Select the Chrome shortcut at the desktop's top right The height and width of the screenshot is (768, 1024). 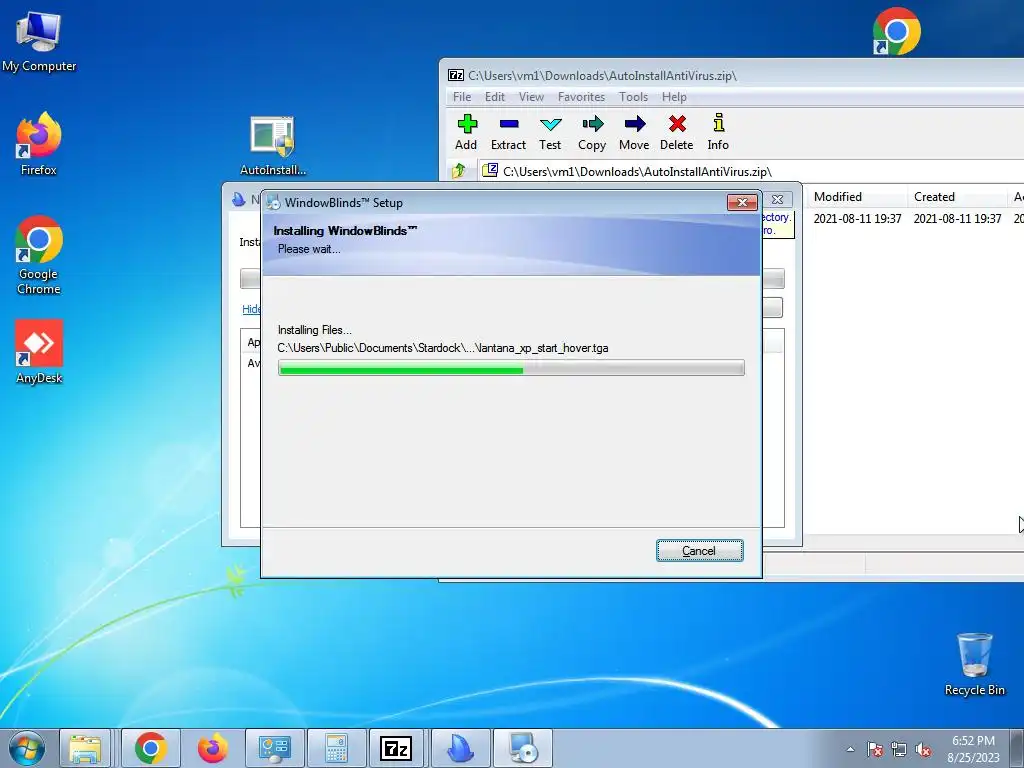[896, 31]
